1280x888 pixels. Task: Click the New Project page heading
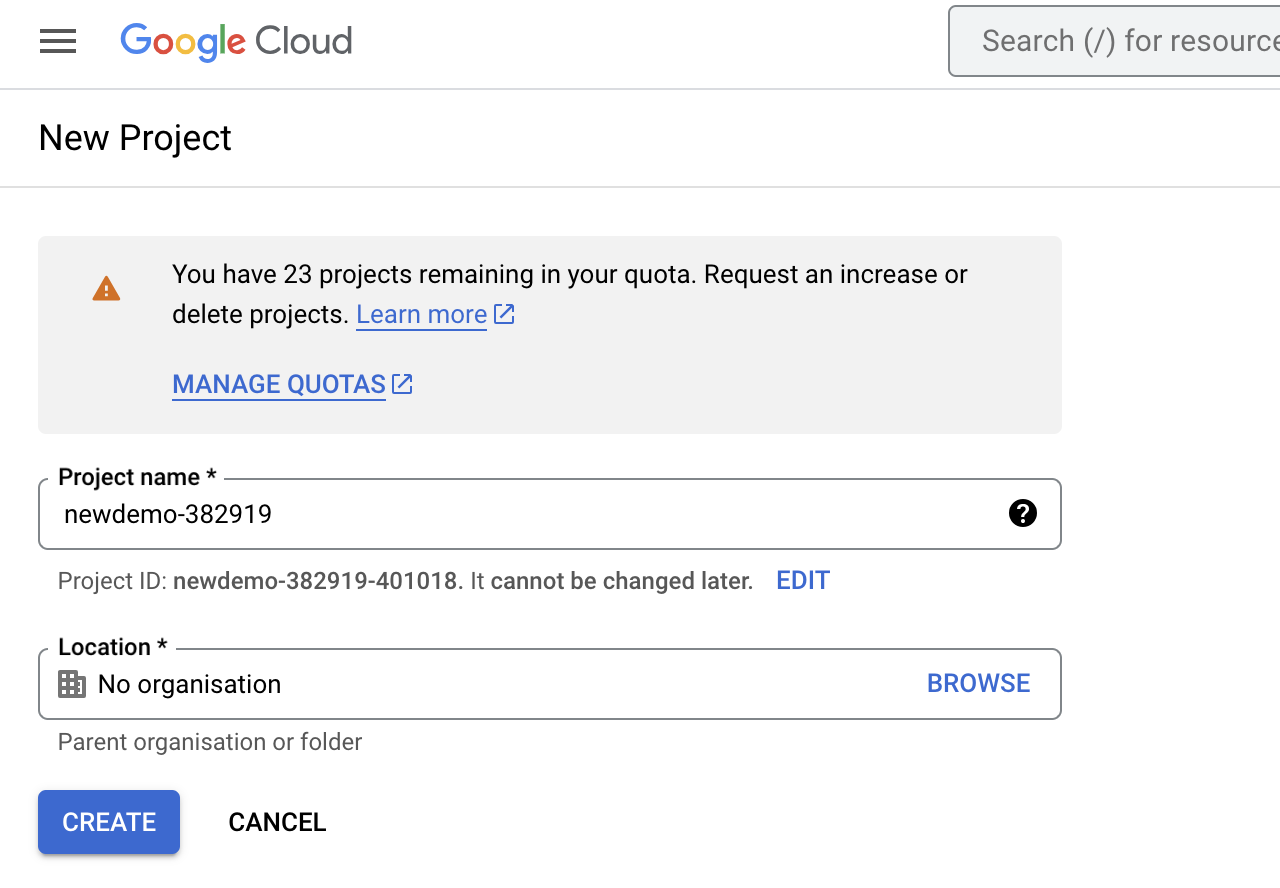pyautogui.click(x=135, y=138)
